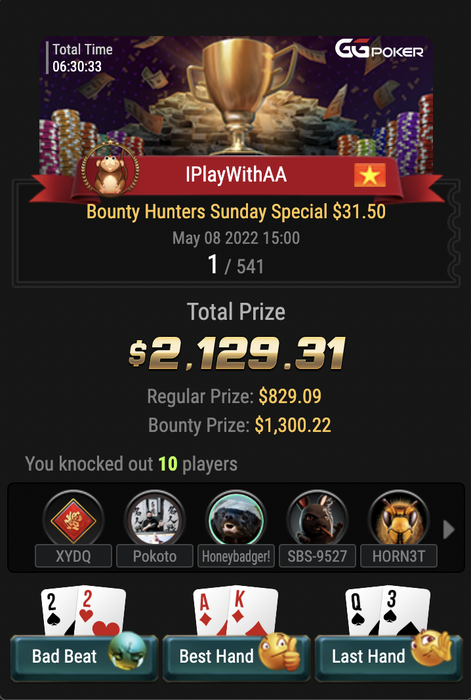471x700 pixels.
Task: Click the HORN3T name label
Action: click(x=399, y=556)
